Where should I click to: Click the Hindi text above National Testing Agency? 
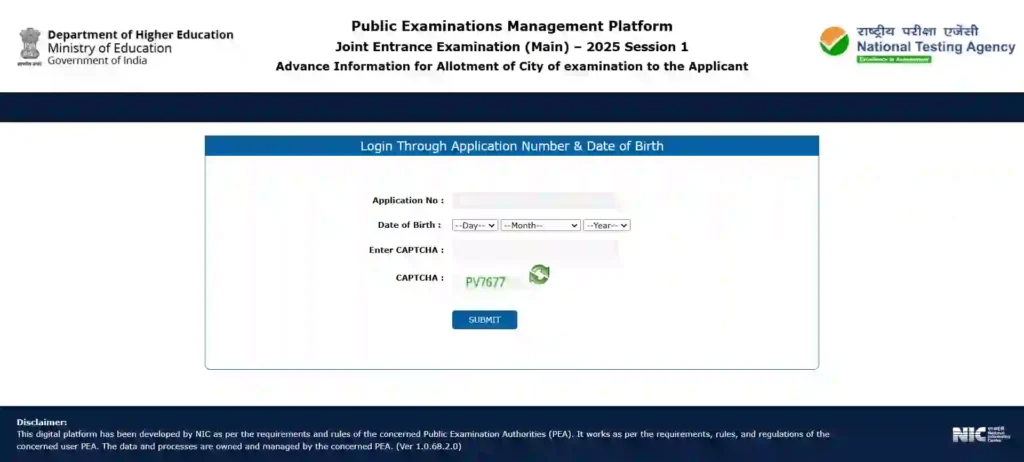pyautogui.click(x=918, y=31)
